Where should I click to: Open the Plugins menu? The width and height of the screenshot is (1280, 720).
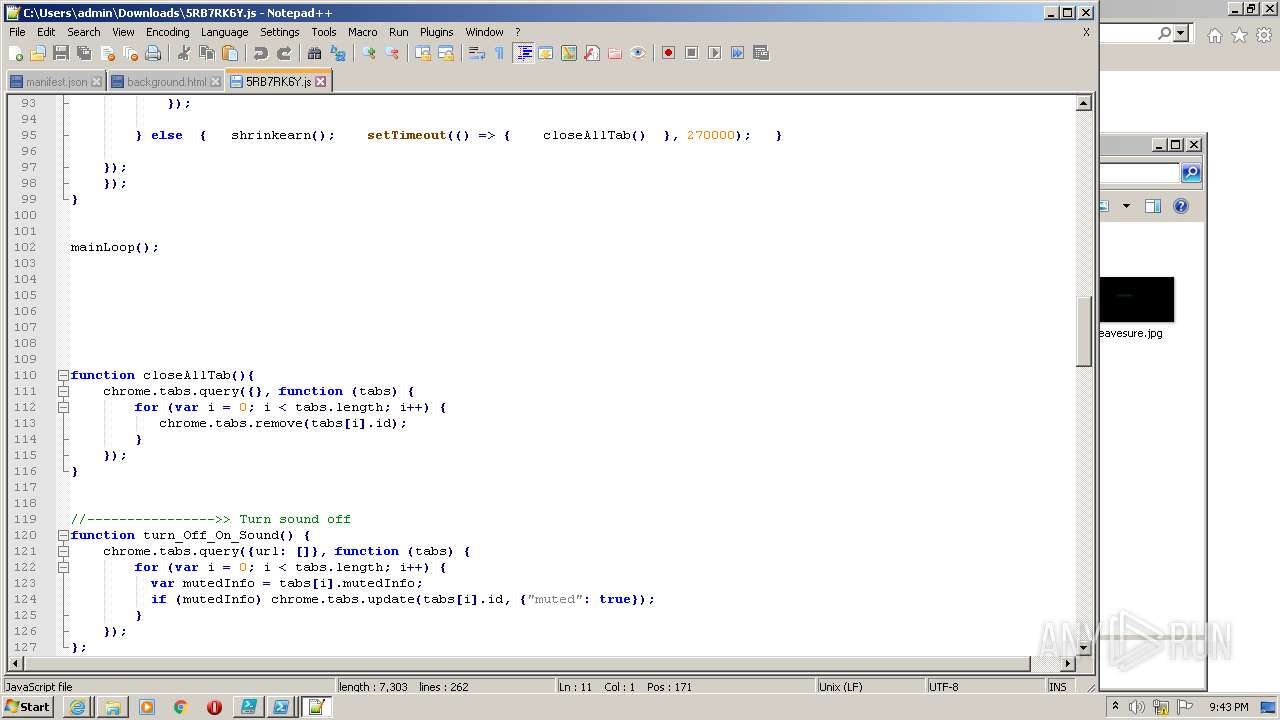pos(436,32)
